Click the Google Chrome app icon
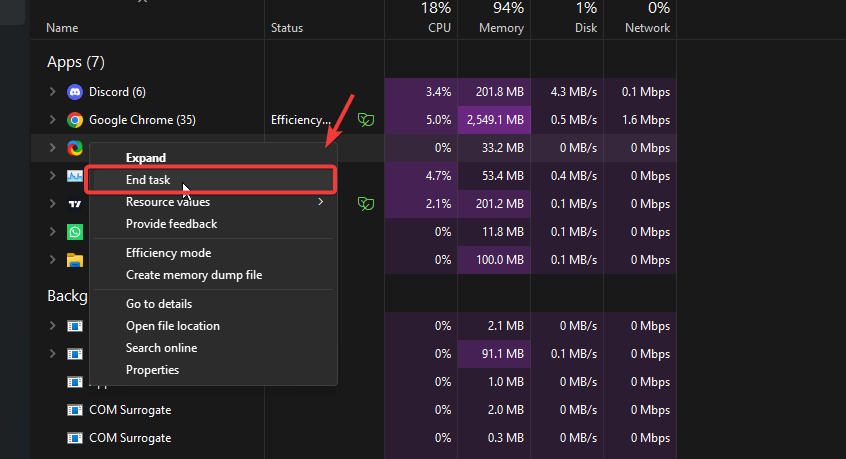Image resolution: width=846 pixels, height=459 pixels. pos(74,120)
